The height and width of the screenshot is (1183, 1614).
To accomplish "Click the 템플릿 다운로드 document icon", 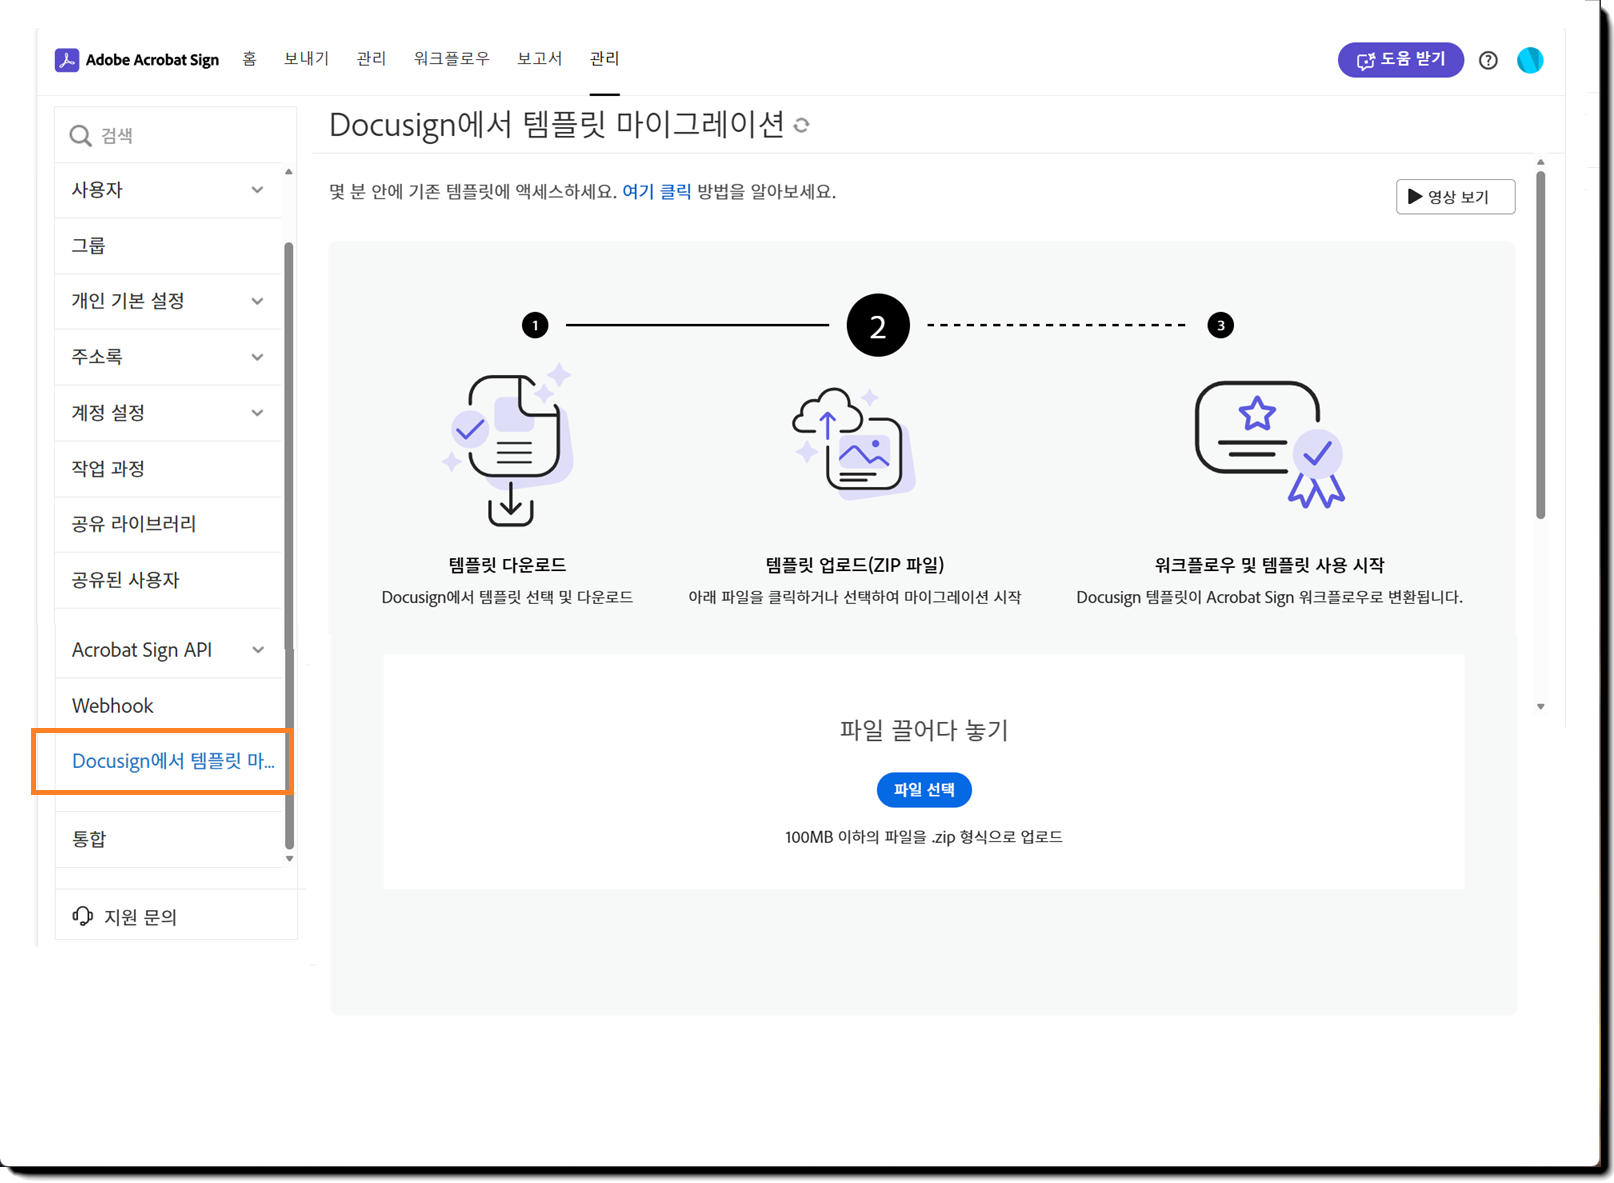I will click(x=508, y=447).
